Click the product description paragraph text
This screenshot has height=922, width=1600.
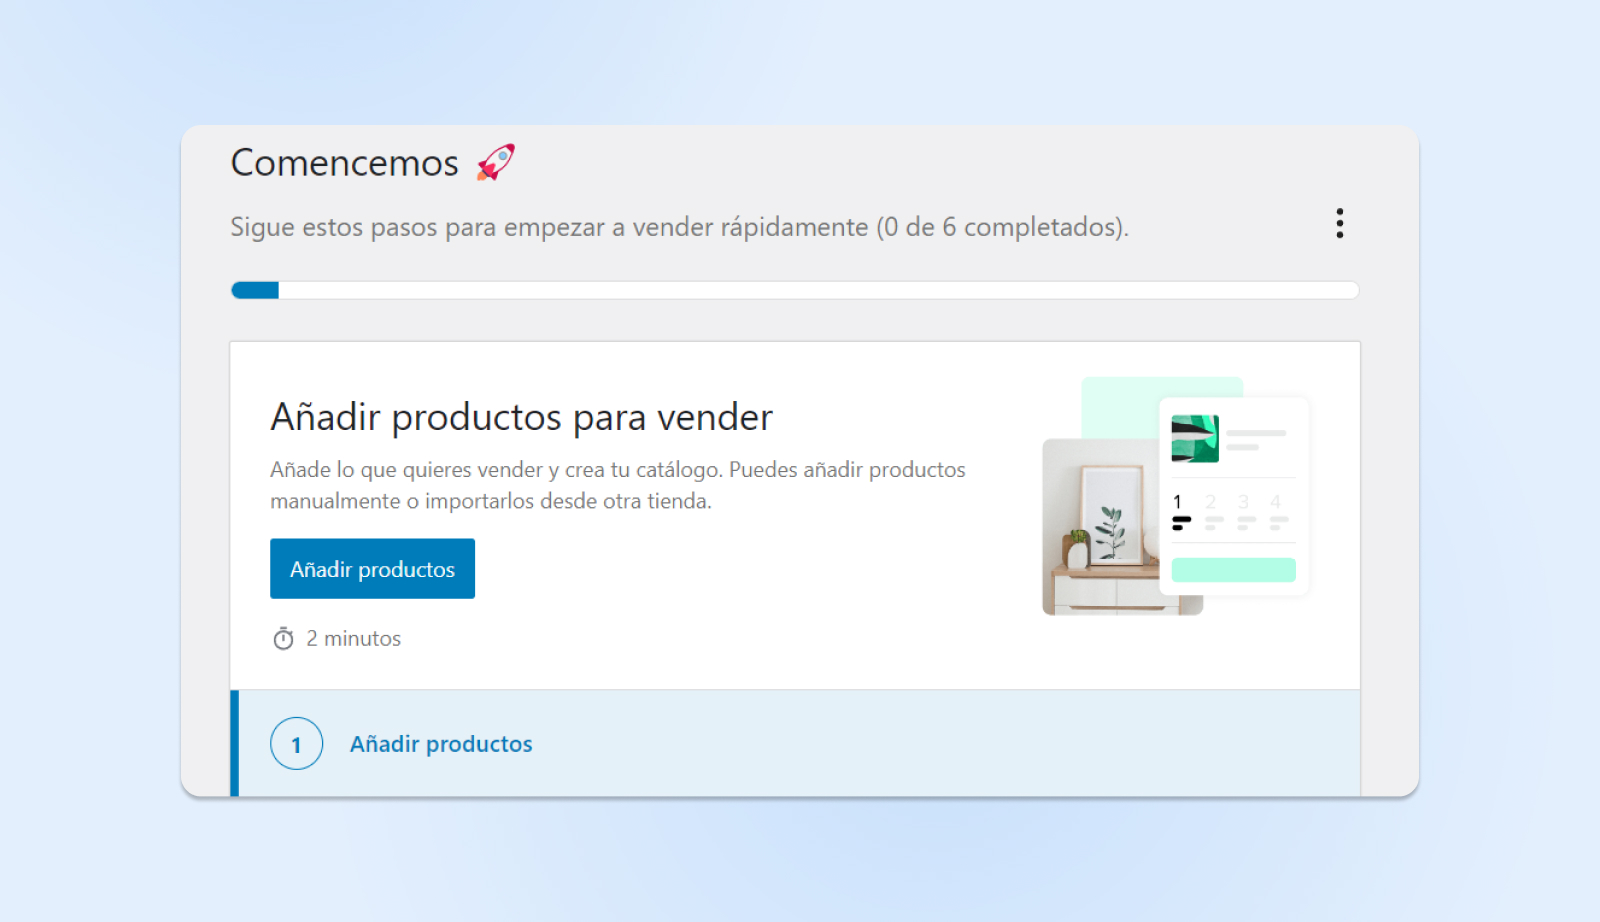[x=617, y=485]
